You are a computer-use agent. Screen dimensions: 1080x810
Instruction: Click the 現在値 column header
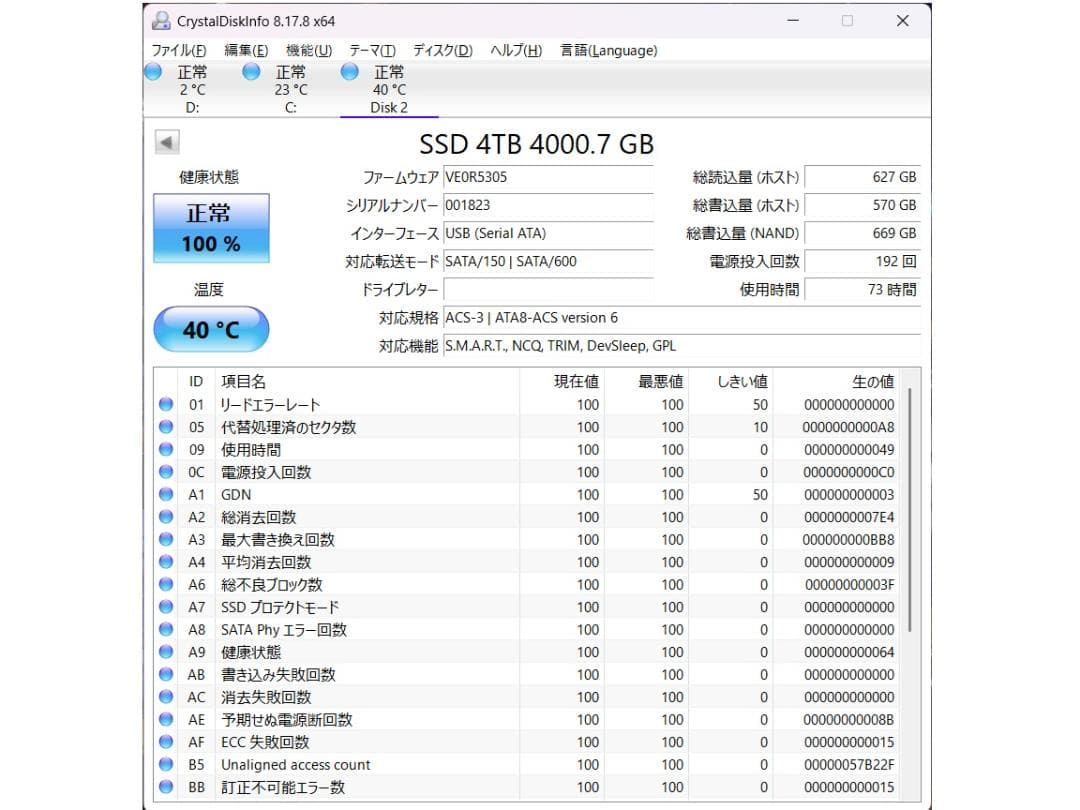click(x=561, y=382)
